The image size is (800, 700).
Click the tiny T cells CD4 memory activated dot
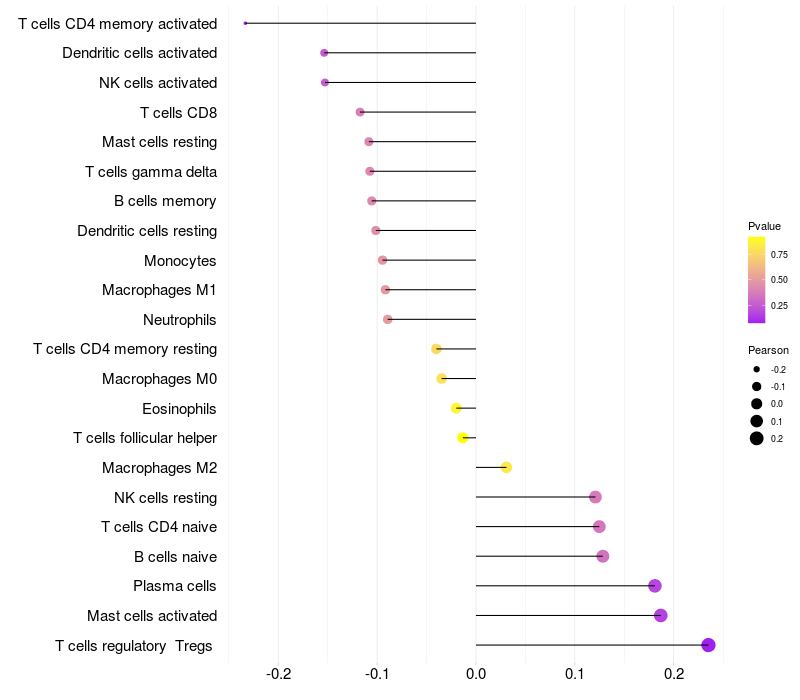(246, 23)
